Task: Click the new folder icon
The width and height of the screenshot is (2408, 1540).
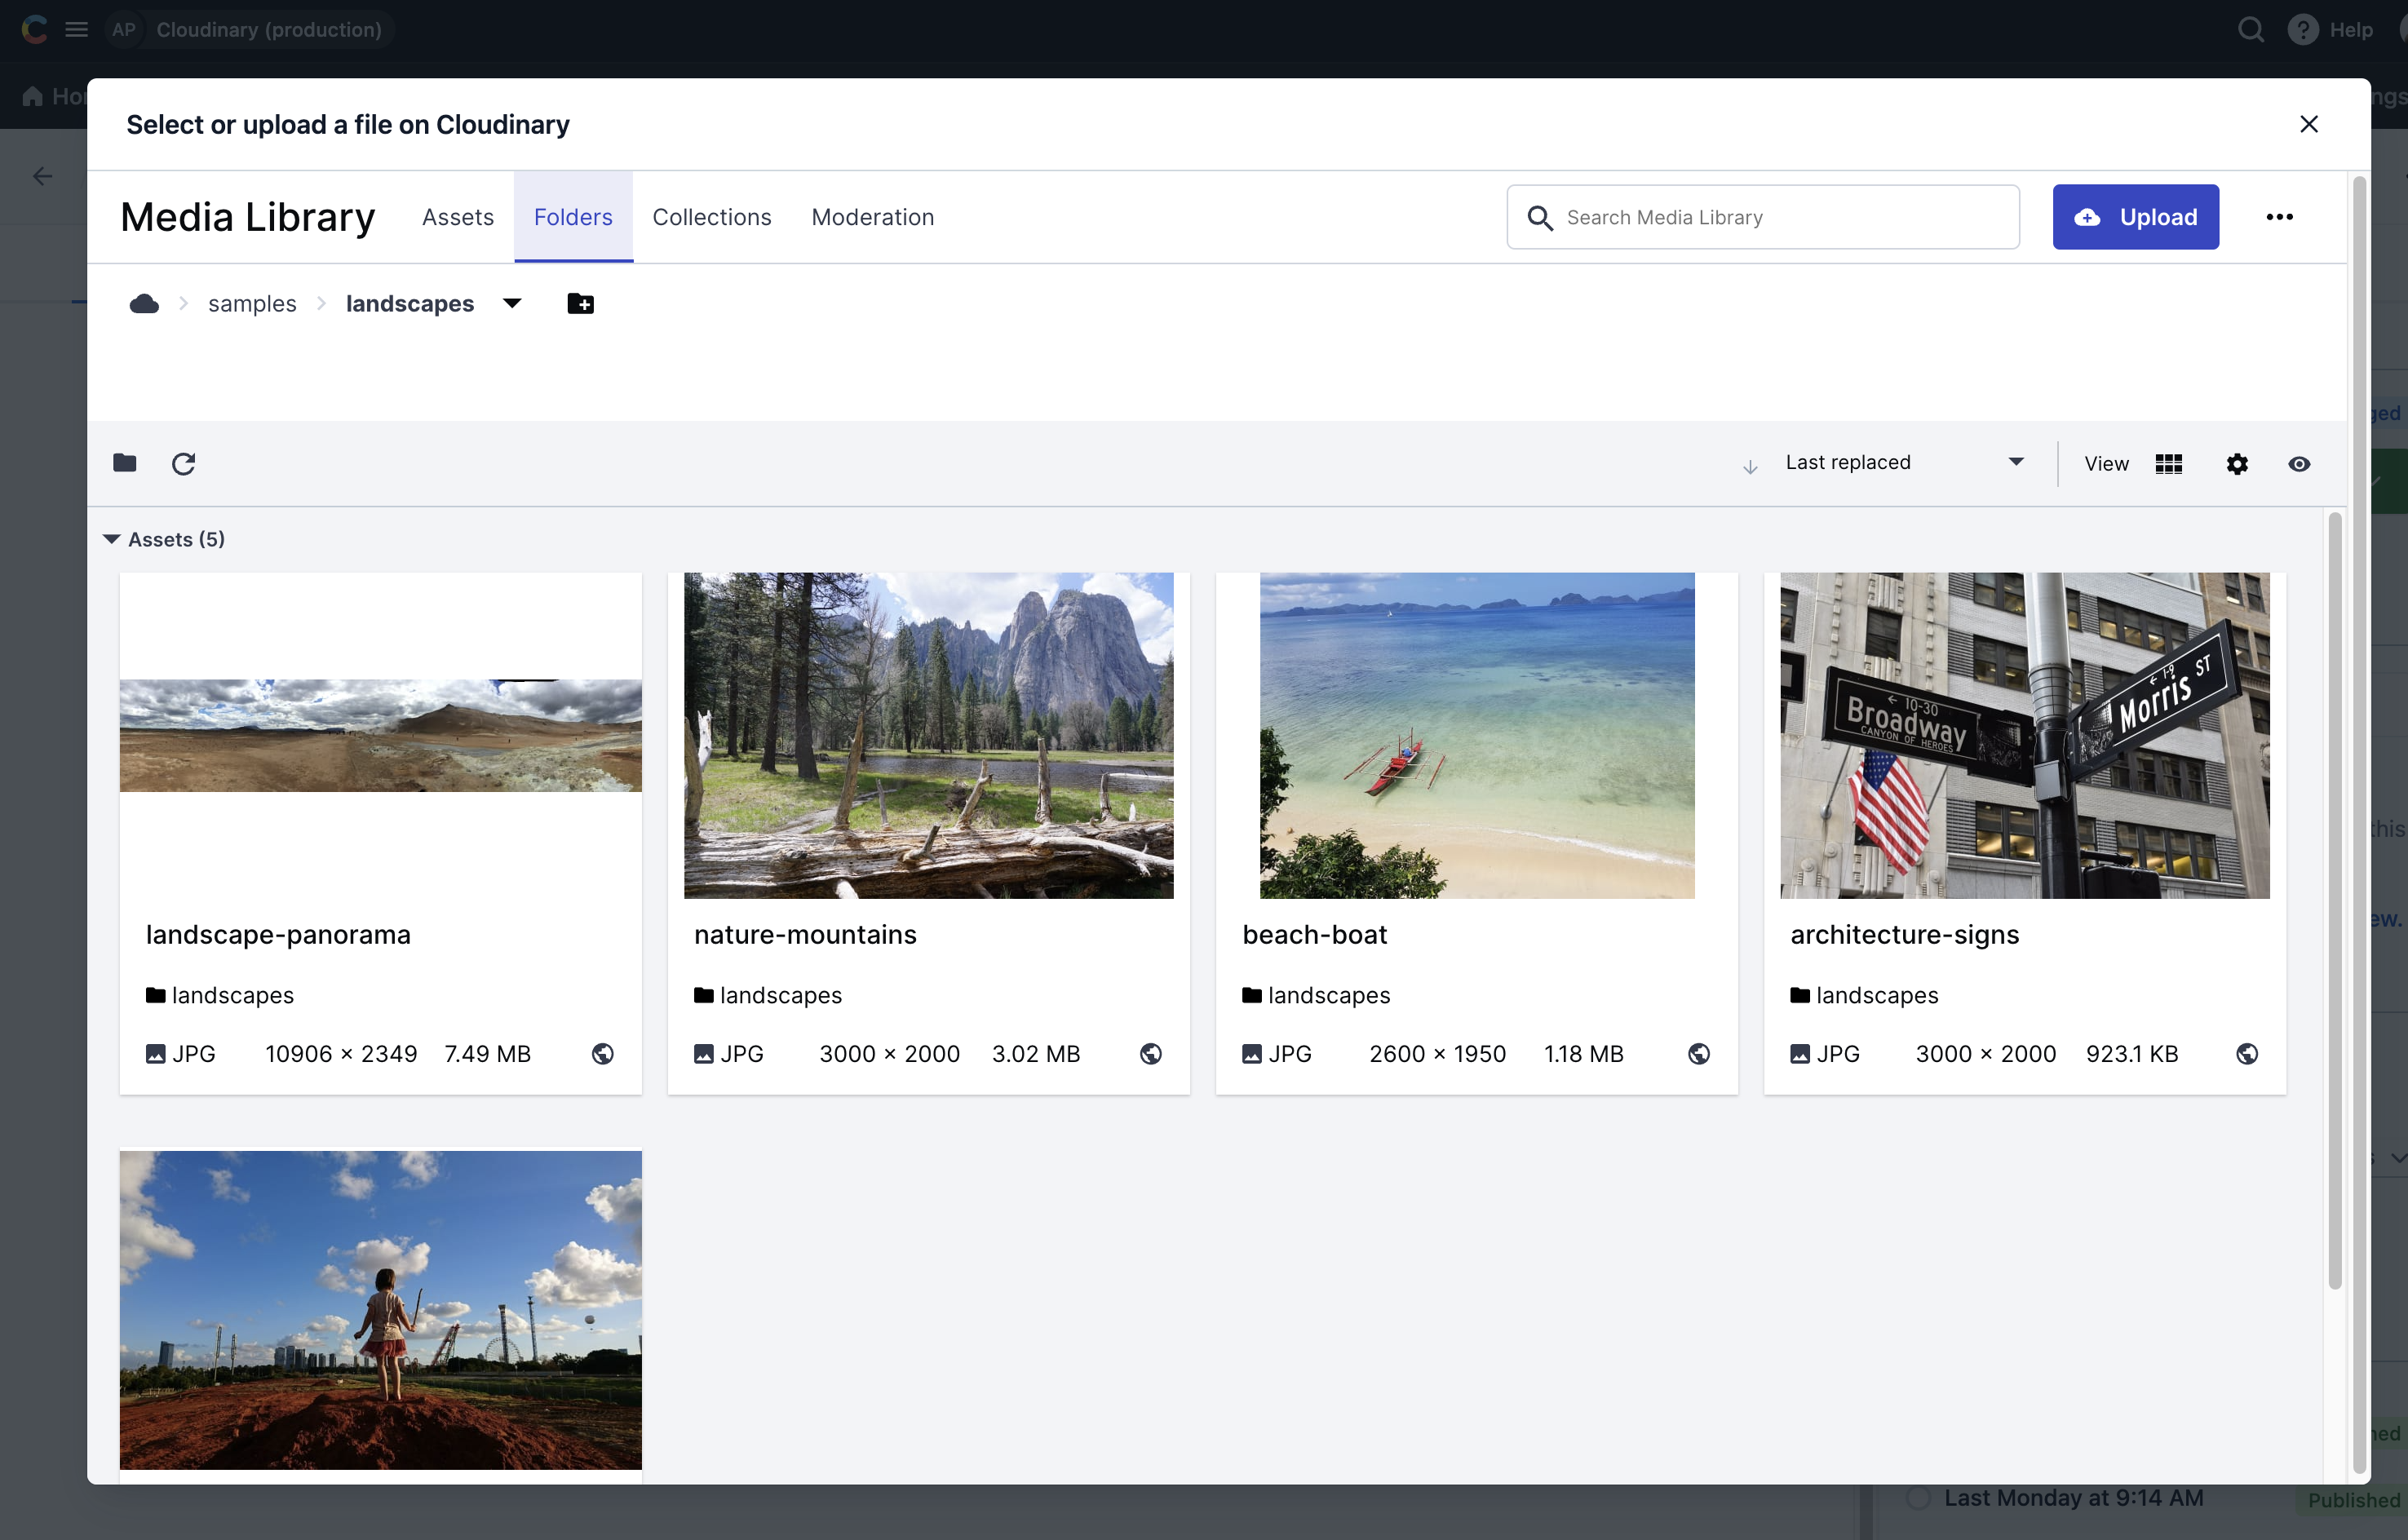Action: (581, 302)
